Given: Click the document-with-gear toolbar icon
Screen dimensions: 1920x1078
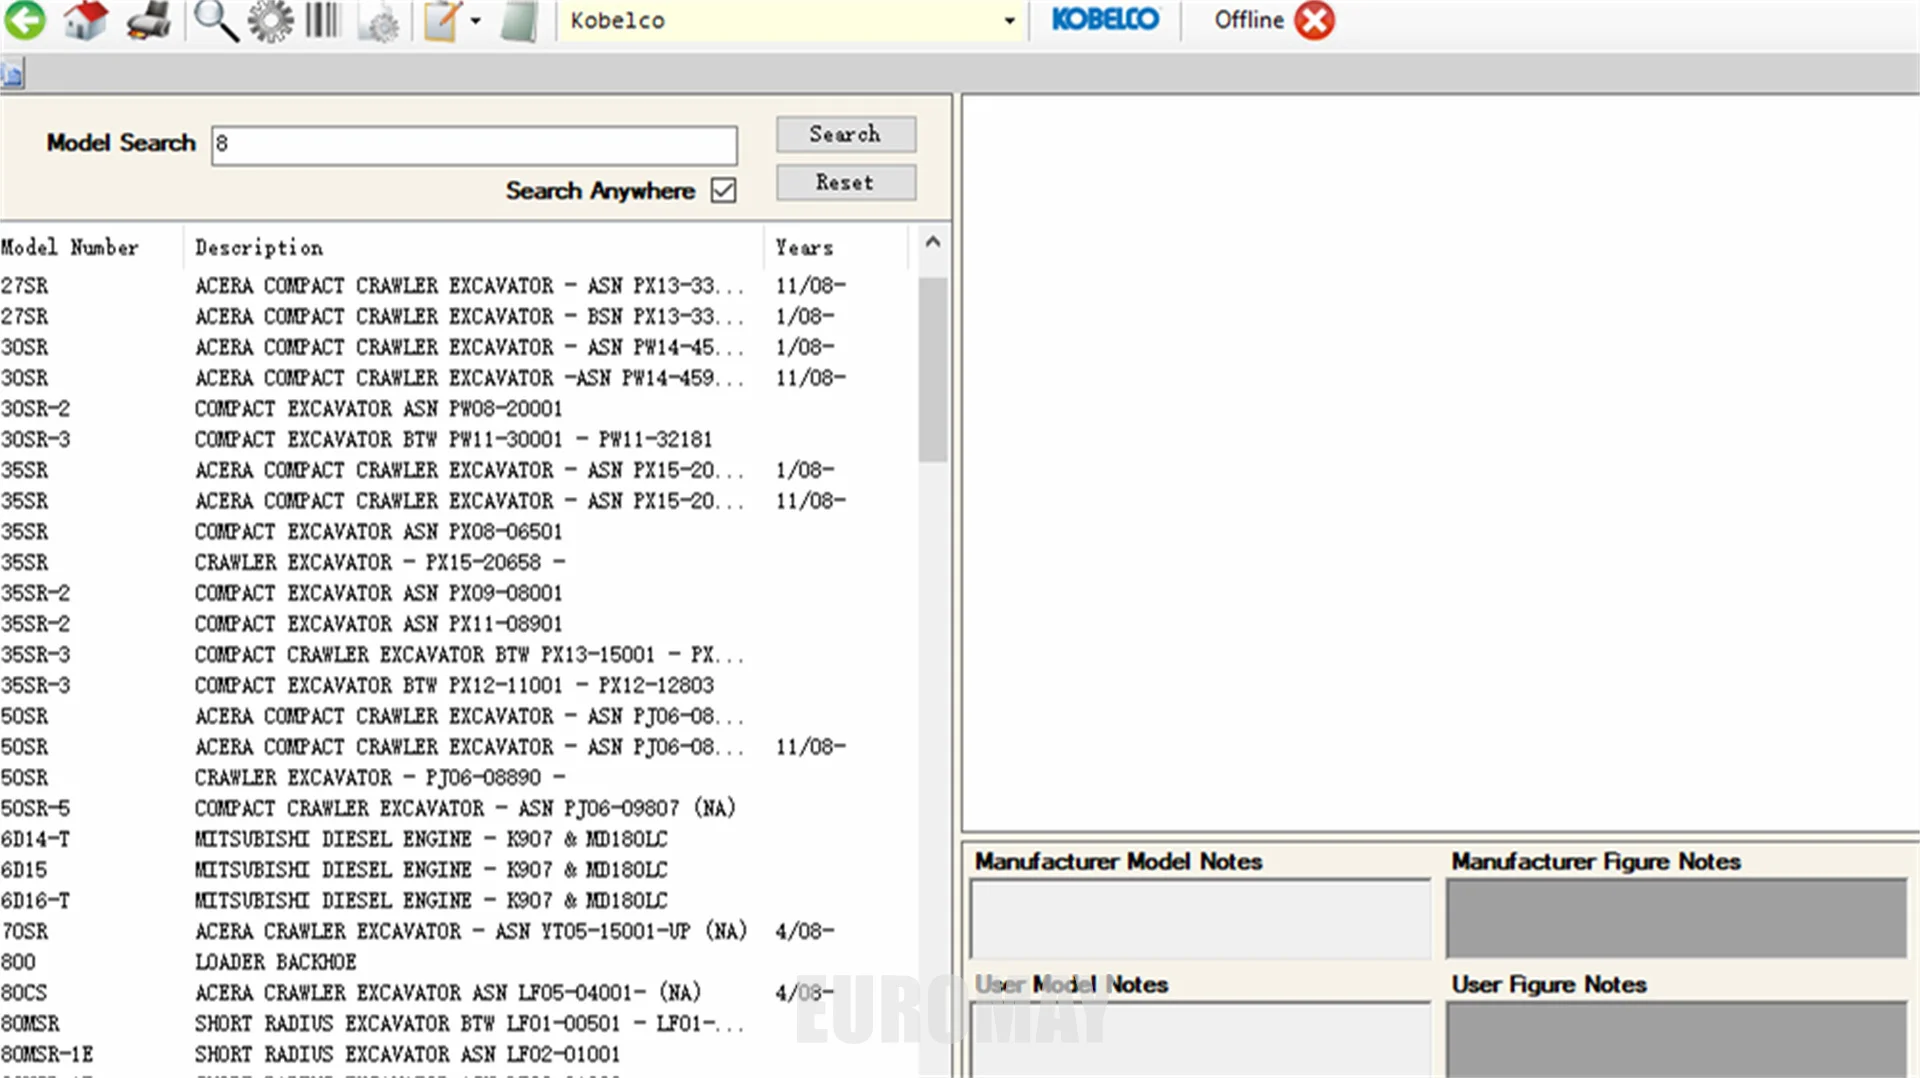Looking at the screenshot, I should (x=378, y=22).
